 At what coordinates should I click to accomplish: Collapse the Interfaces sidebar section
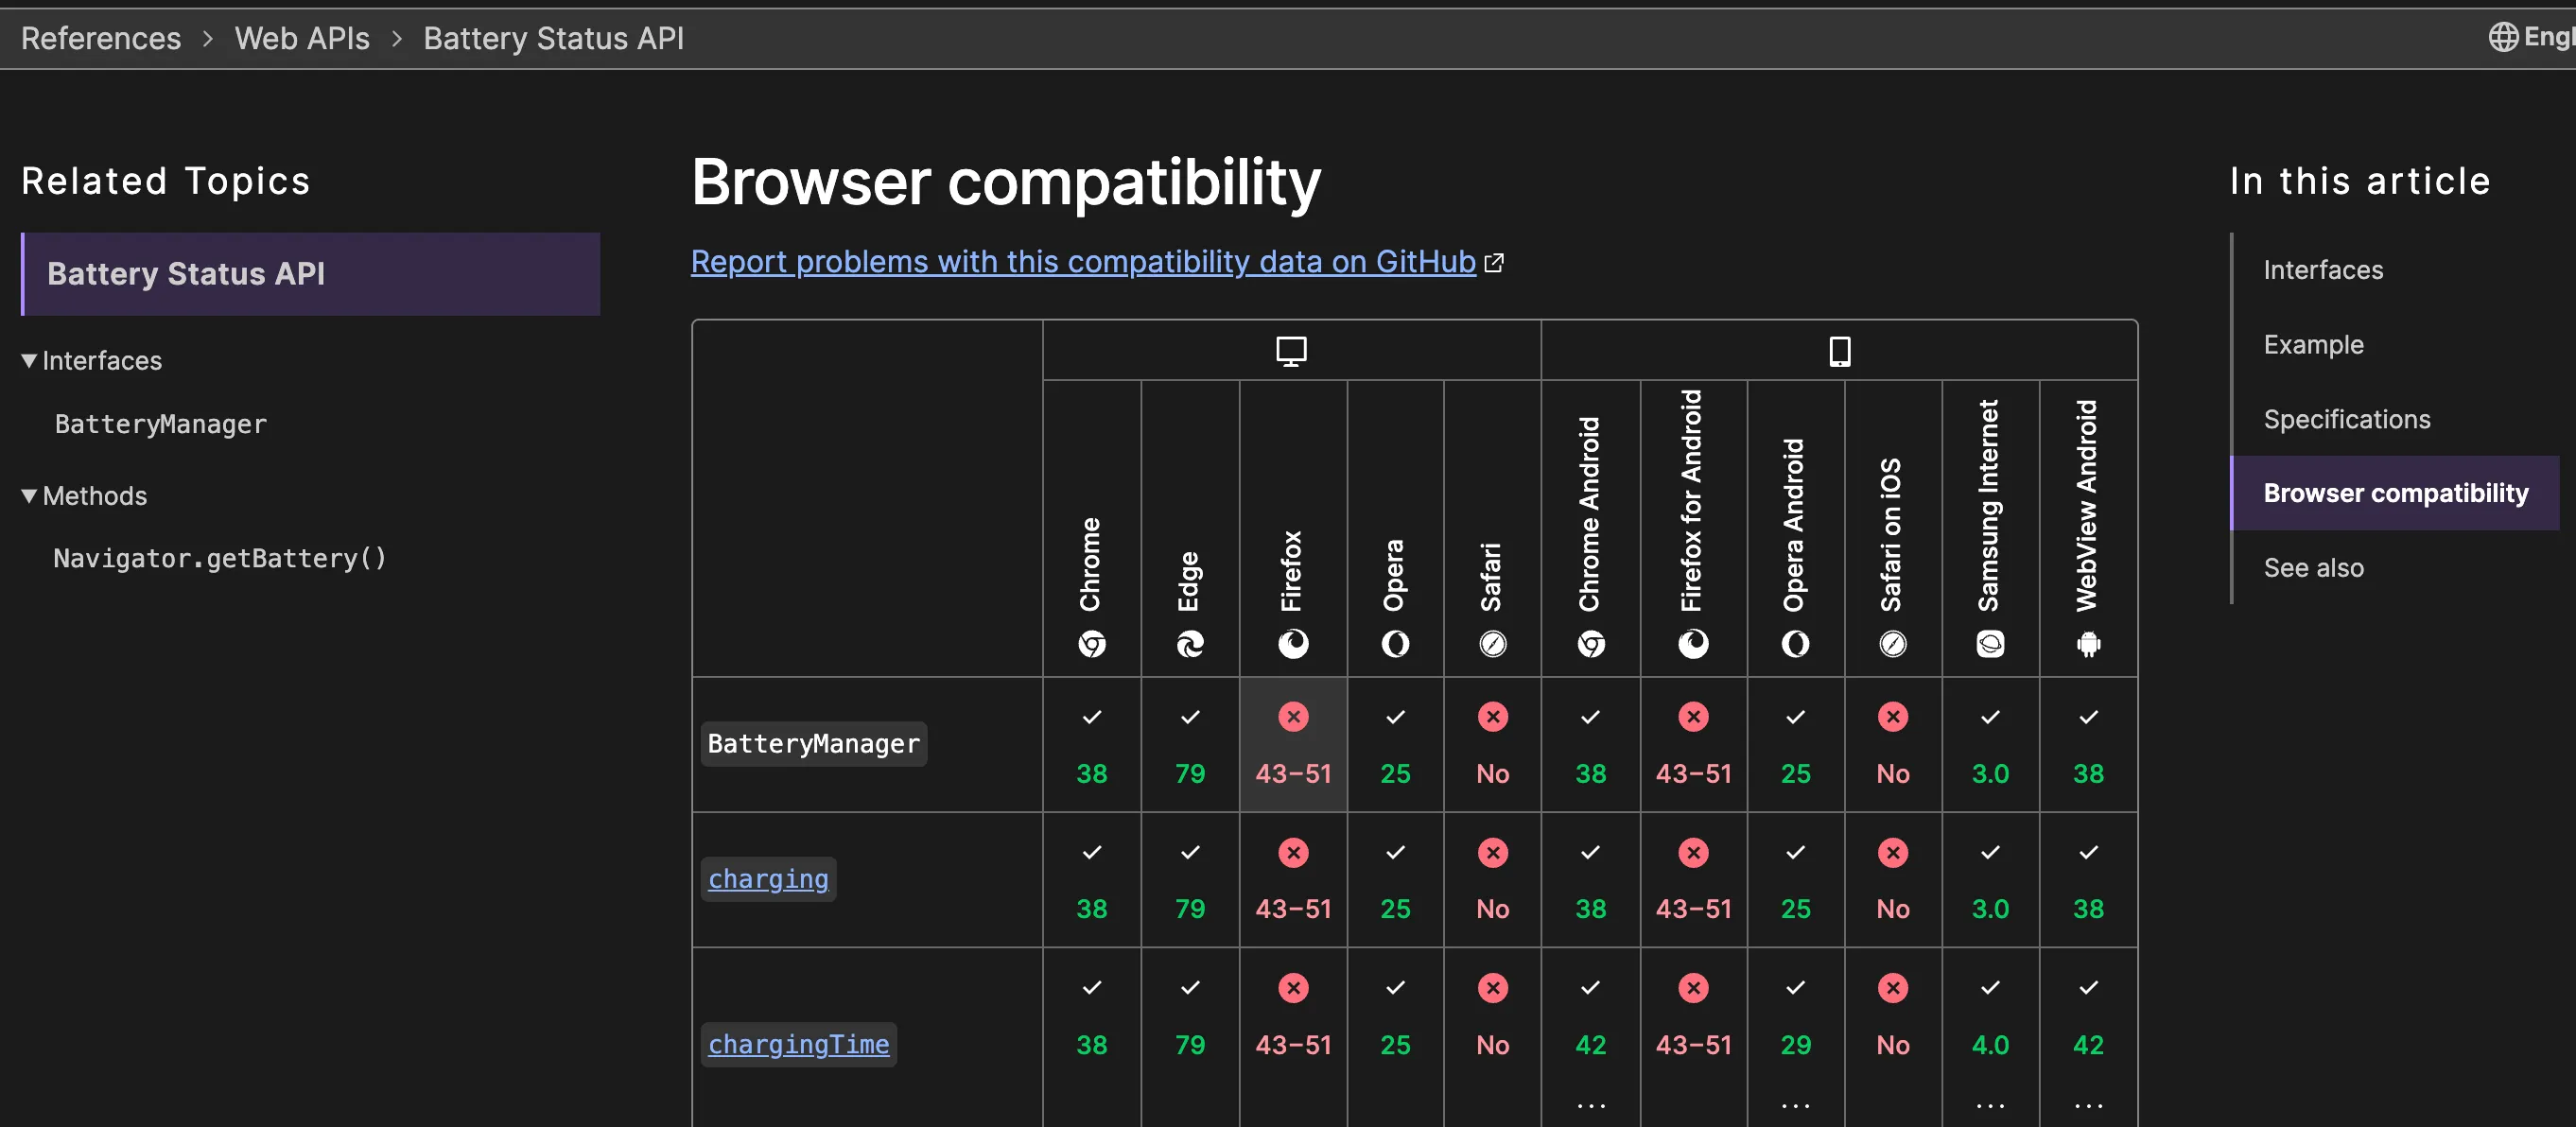pyautogui.click(x=91, y=360)
